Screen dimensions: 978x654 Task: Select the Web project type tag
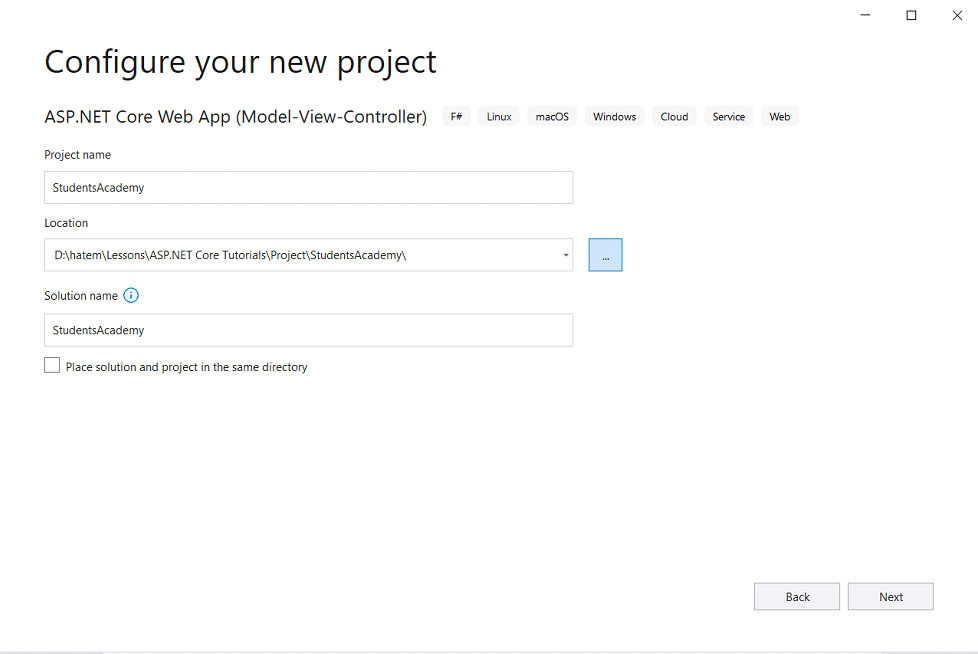[x=780, y=117]
